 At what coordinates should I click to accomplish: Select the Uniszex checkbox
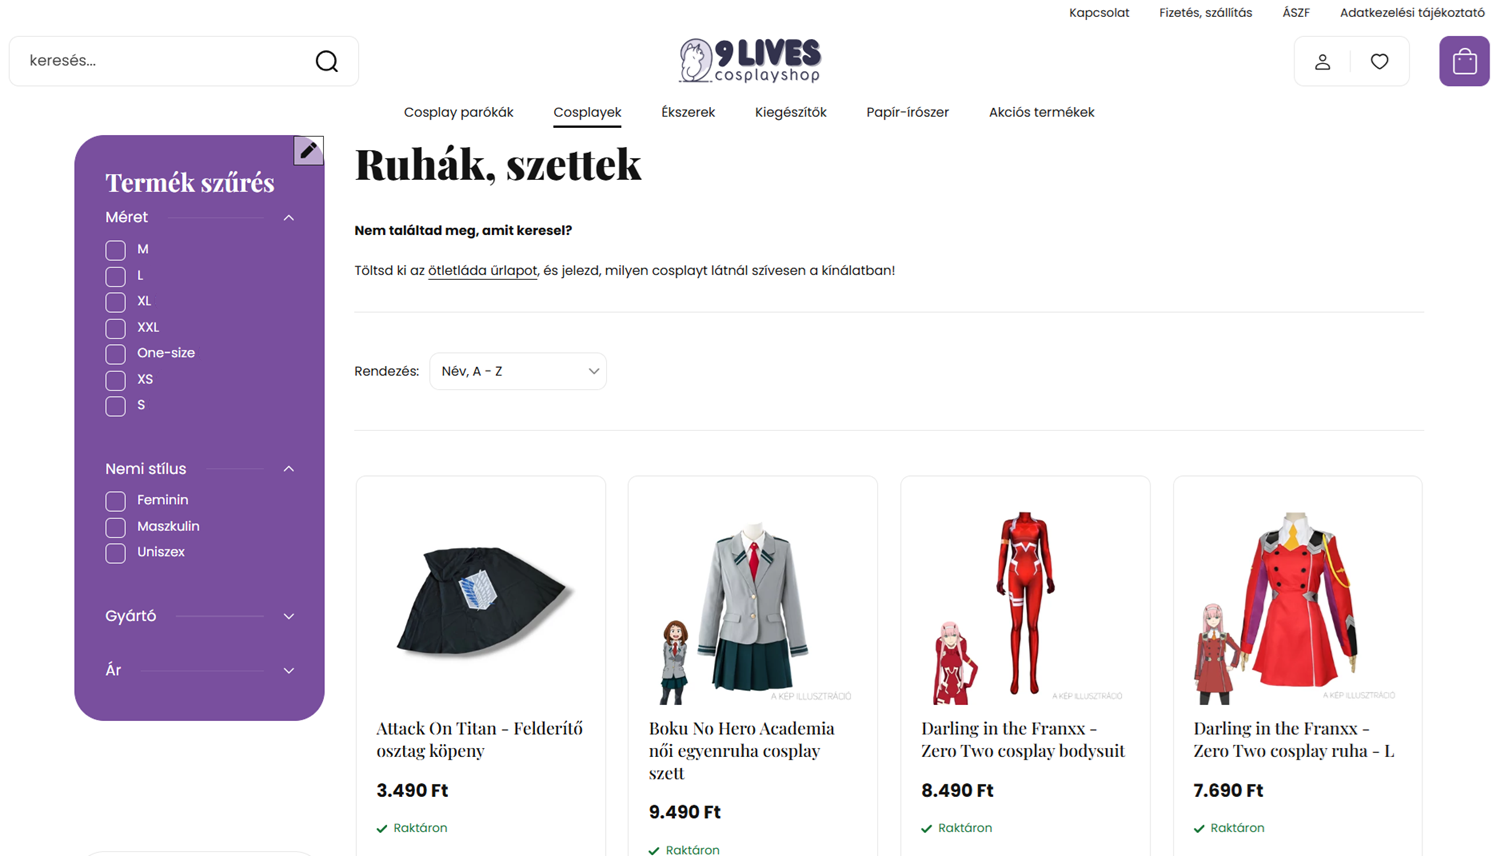115,553
